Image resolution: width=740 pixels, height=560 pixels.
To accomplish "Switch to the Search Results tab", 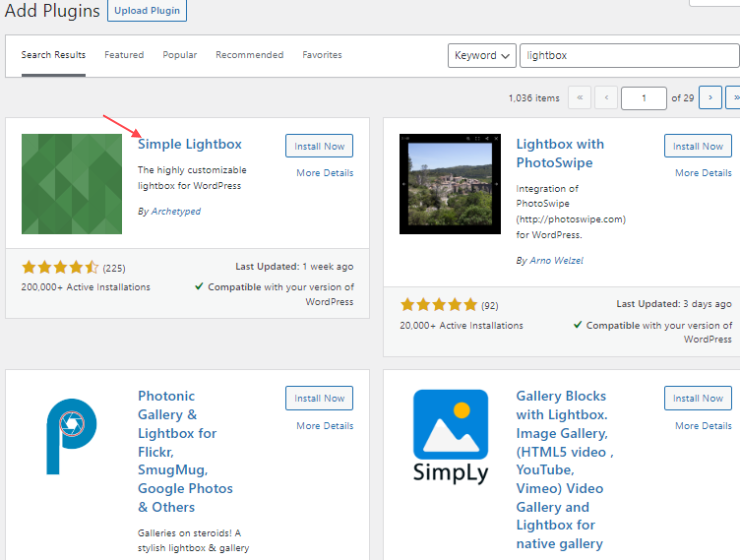I will (53, 55).
